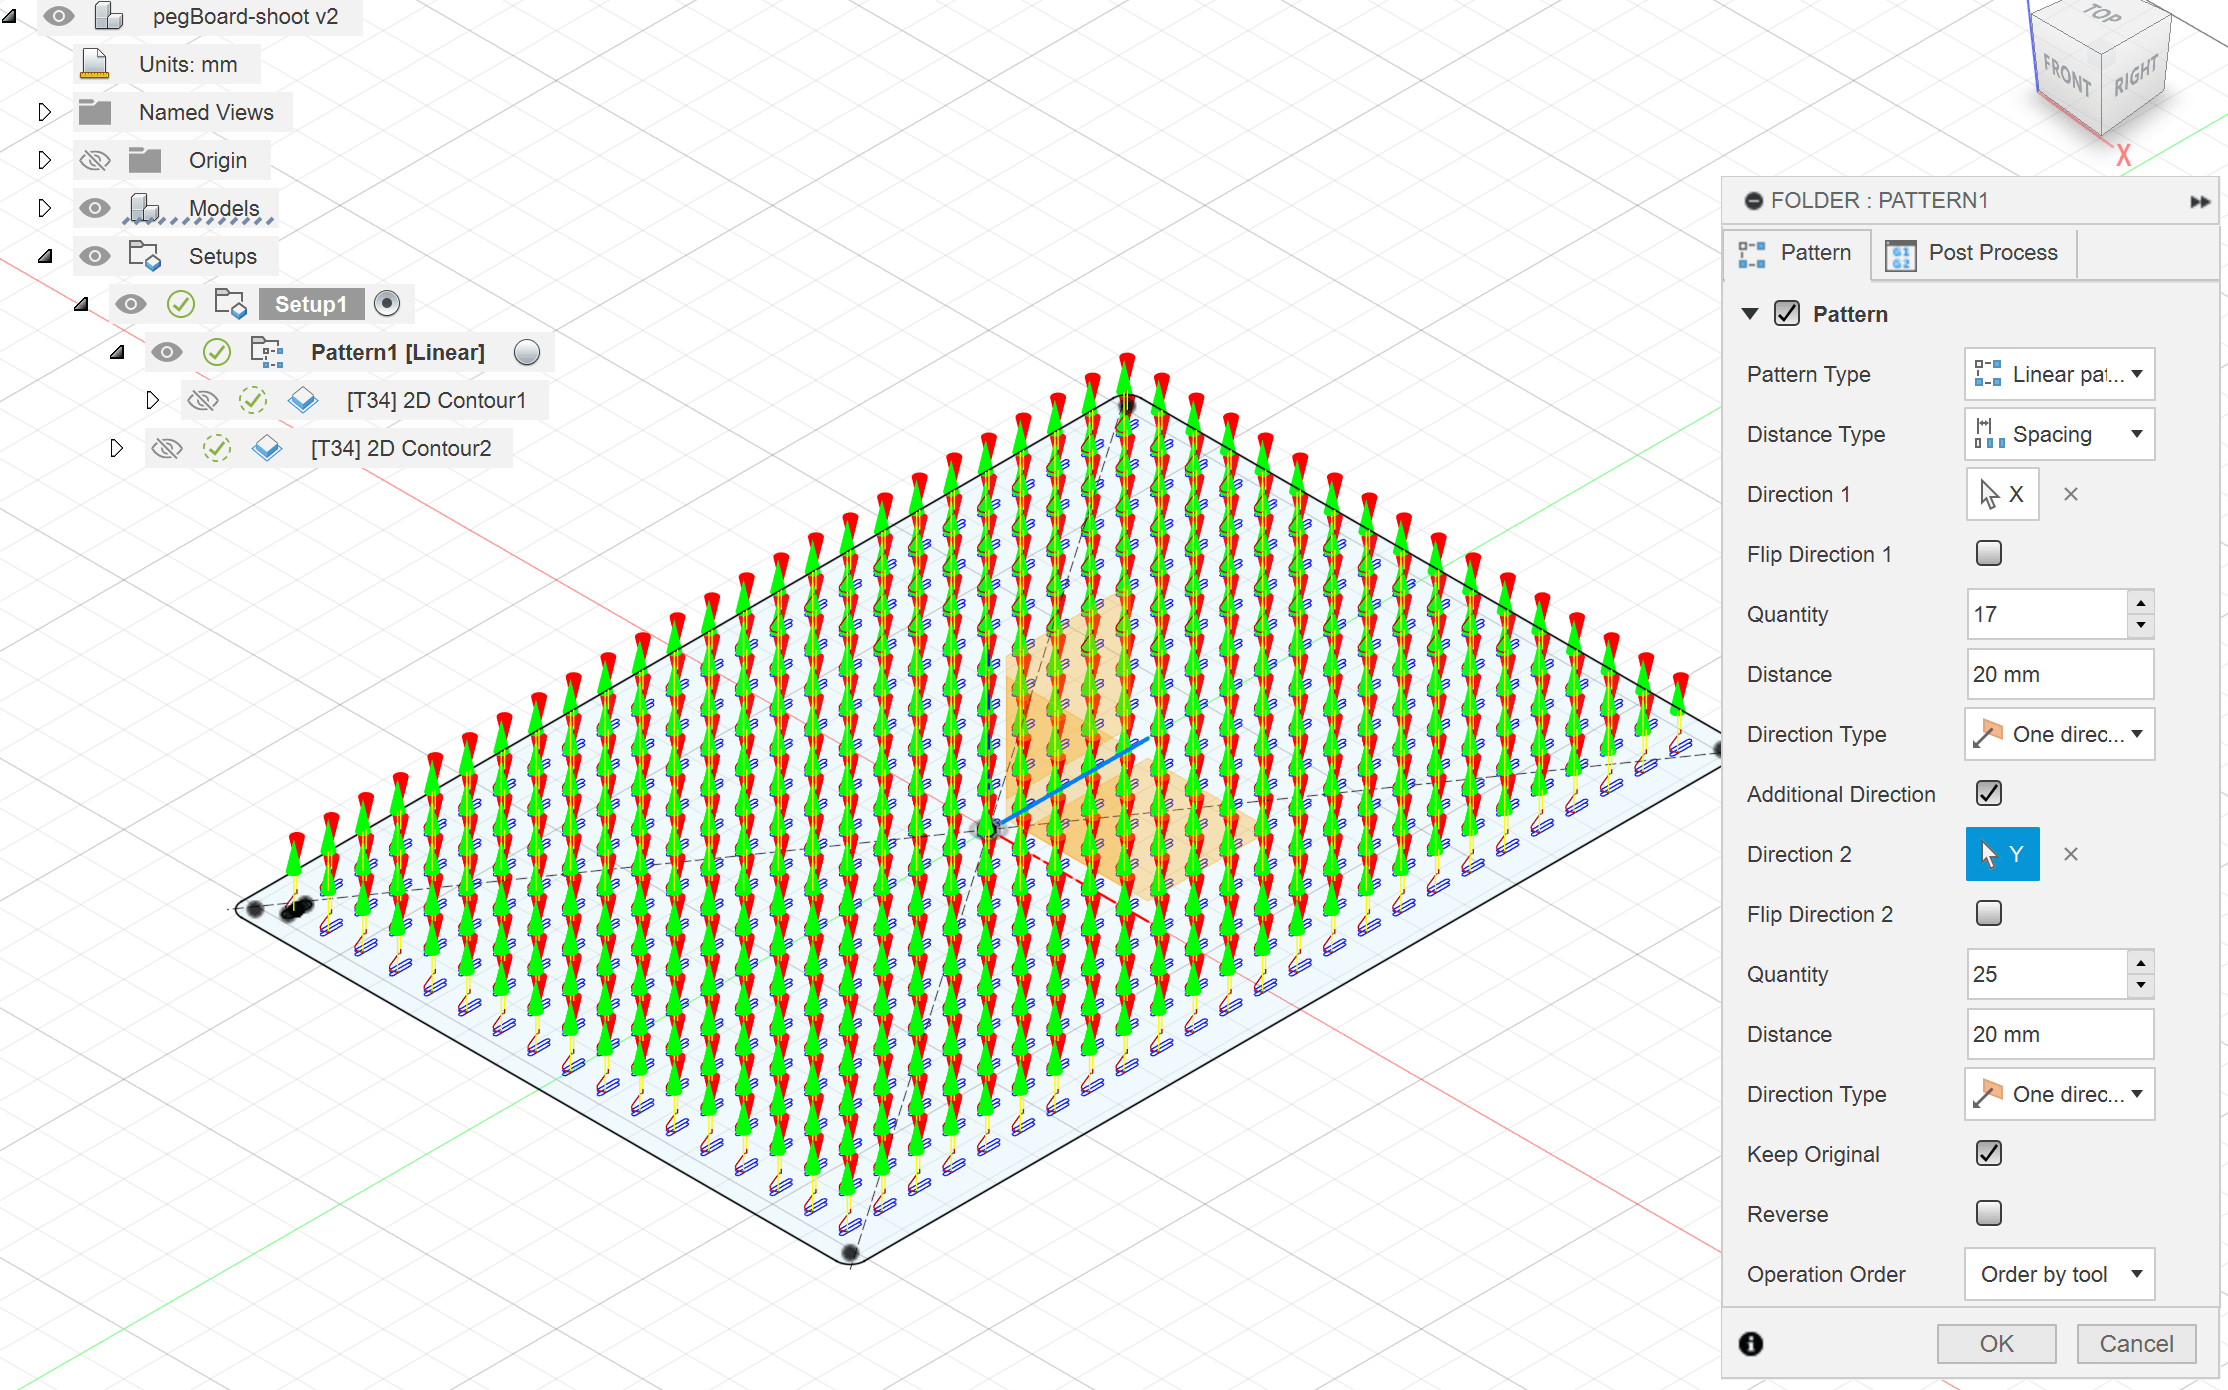This screenshot has width=2228, height=1390.
Task: Click the [T34] 2D Contour2 operation icon
Action: click(x=267, y=448)
